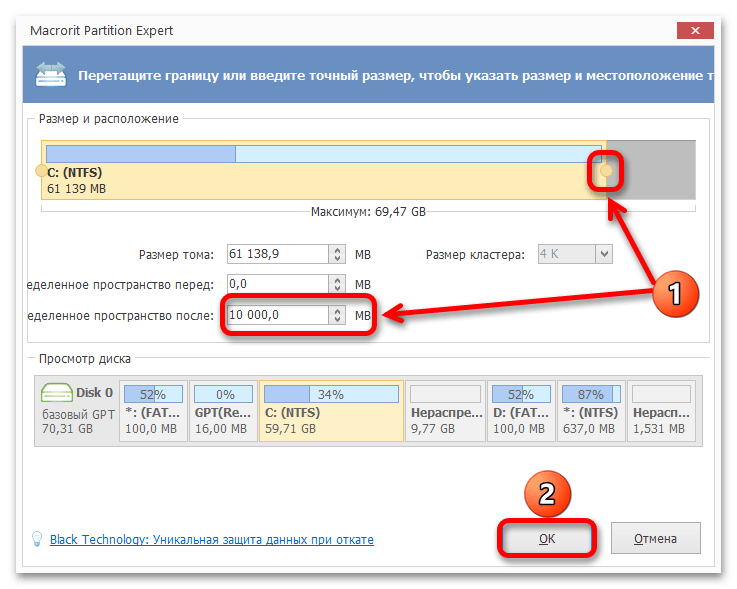This screenshot has width=737, height=589.
Task: Click the unallocated space after field 10 000,0
Action: [278, 314]
